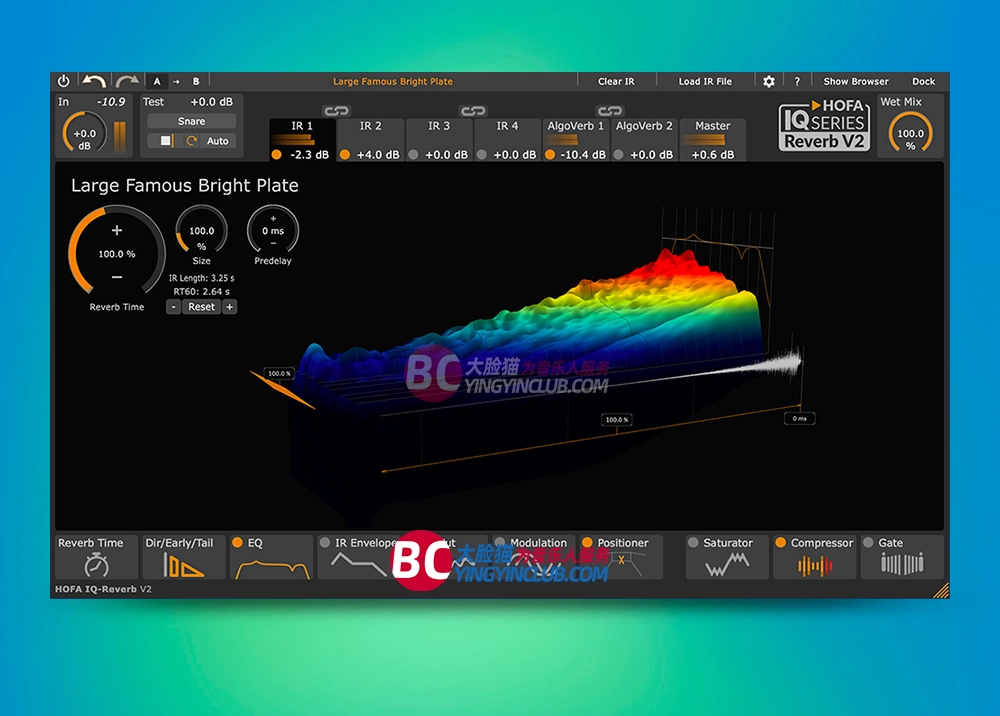Open settings with the gear icon
Screen dimensions: 1000x716
click(x=768, y=81)
